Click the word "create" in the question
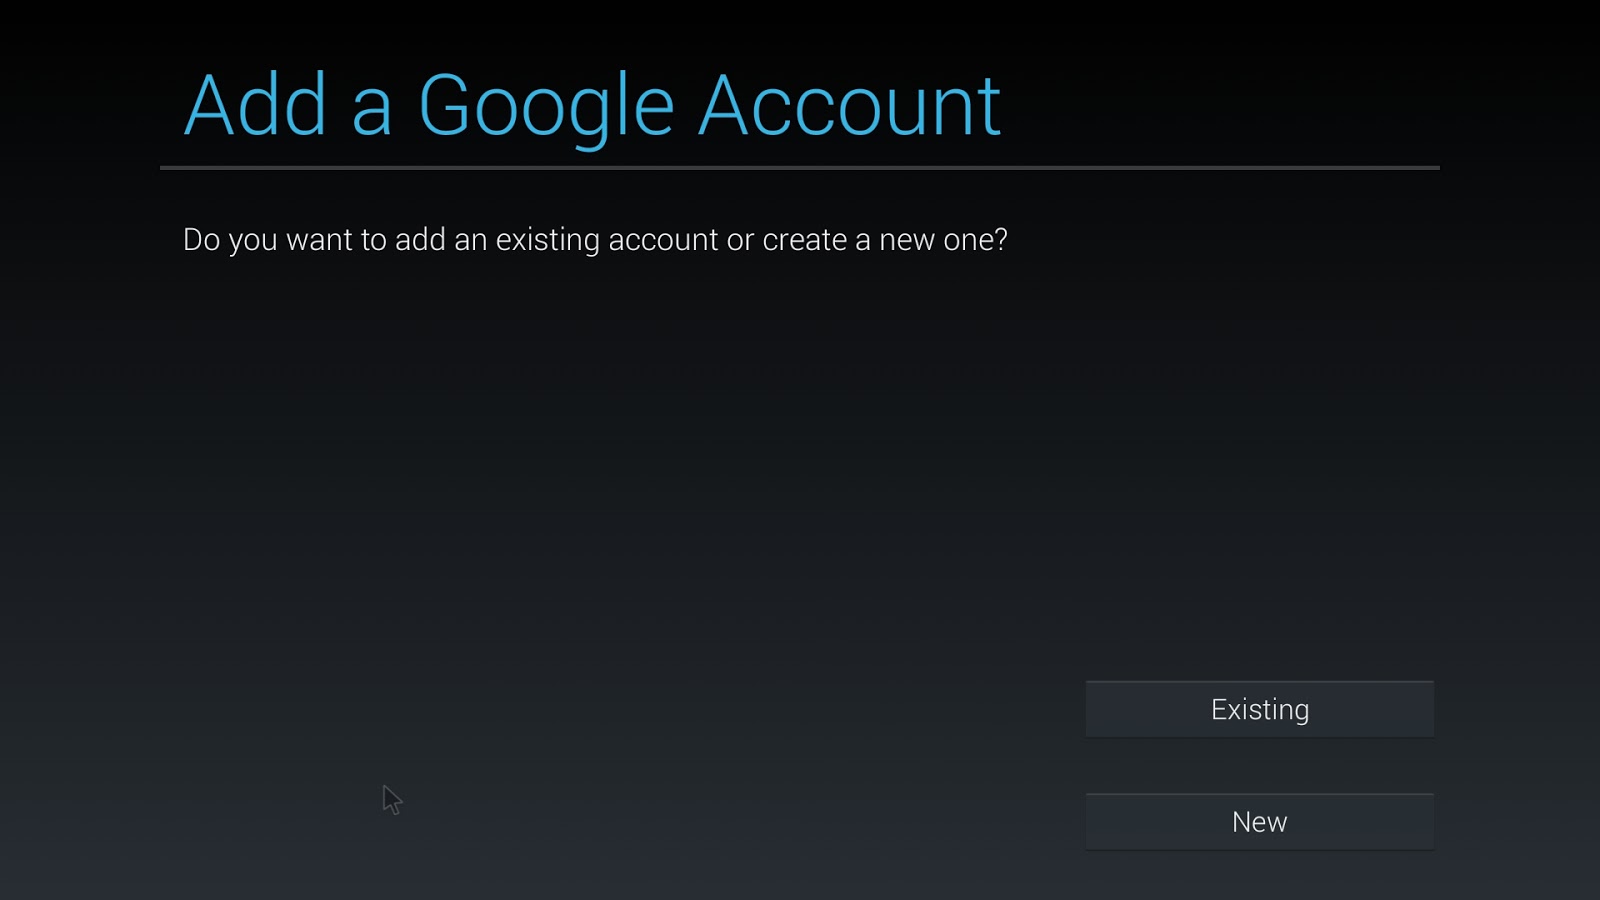Screen dimensions: 1600x900 804,240
